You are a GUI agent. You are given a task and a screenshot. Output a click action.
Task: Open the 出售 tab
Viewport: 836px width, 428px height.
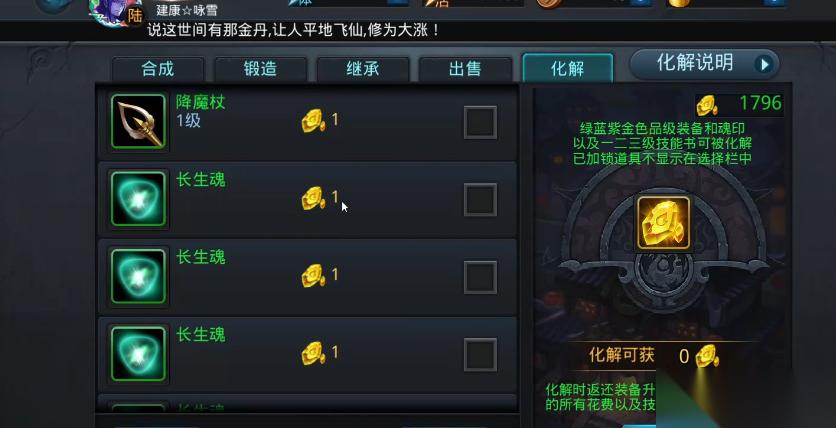pos(465,69)
